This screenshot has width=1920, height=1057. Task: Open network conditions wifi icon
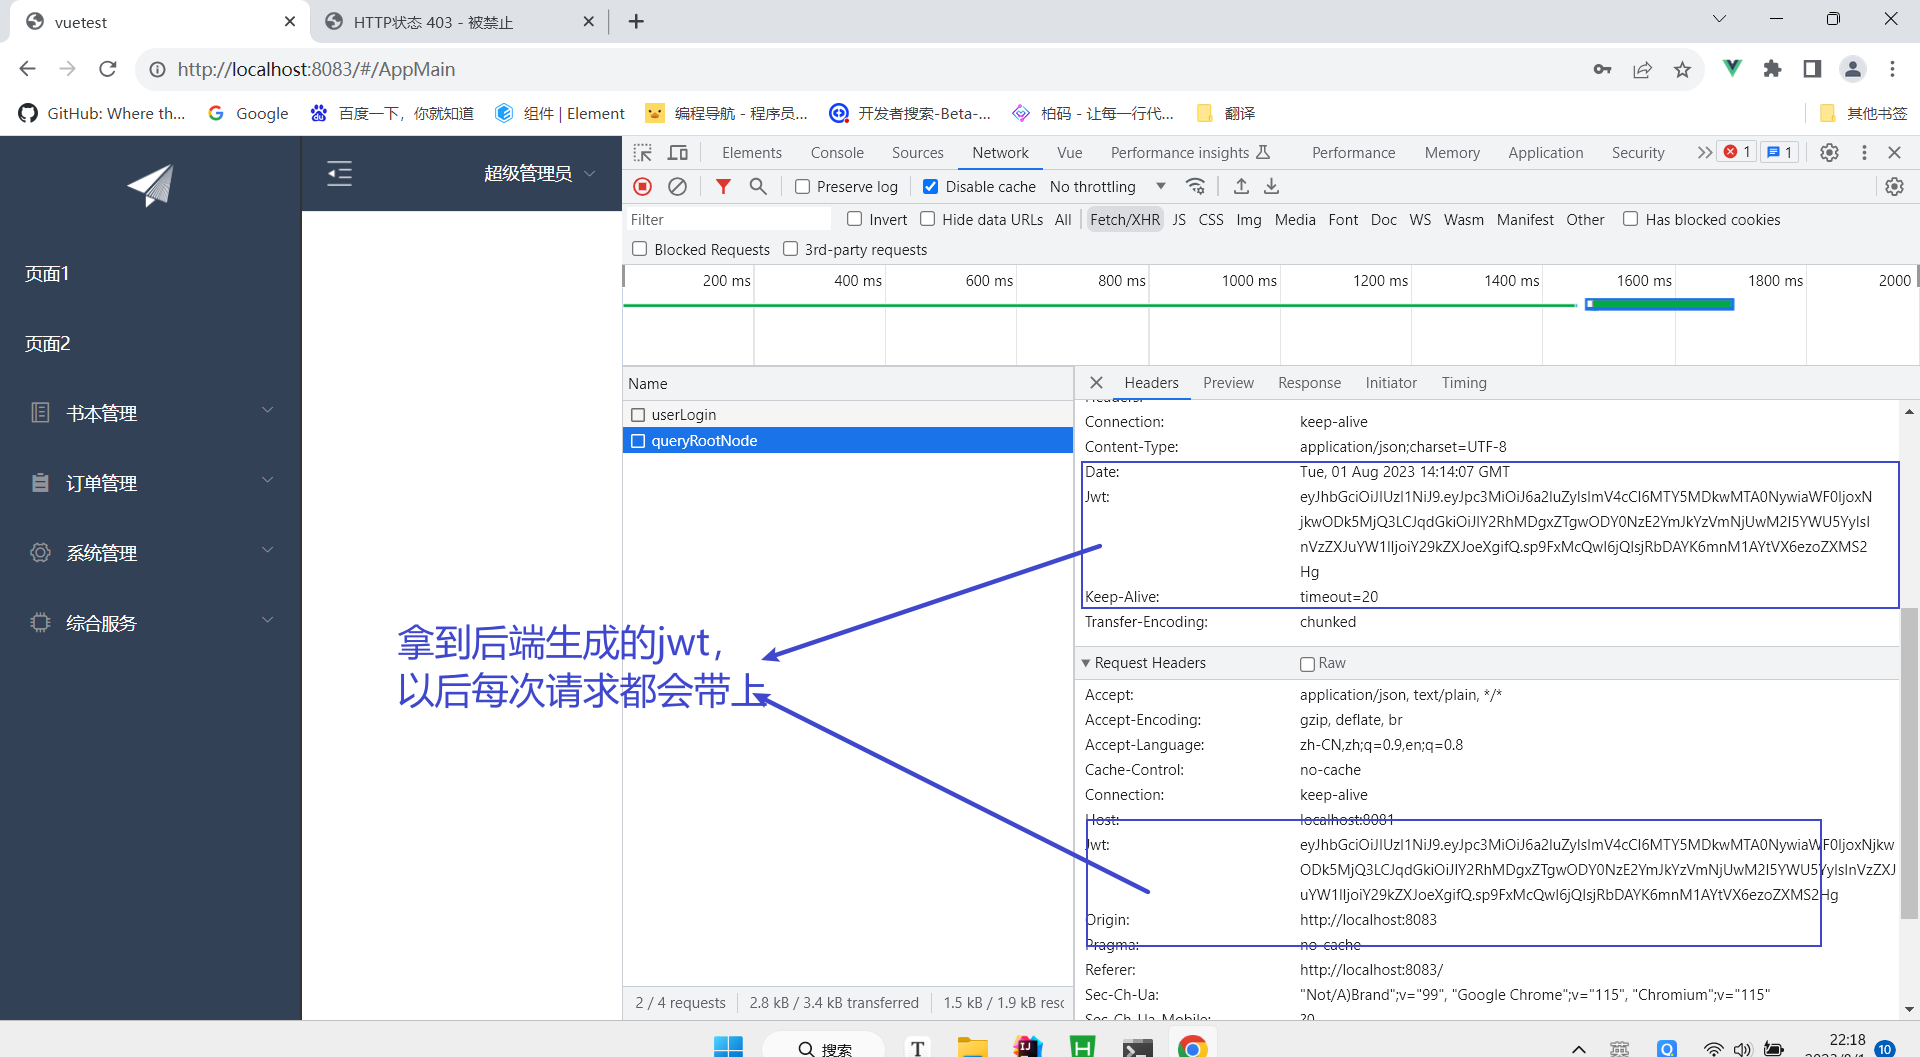(1195, 187)
